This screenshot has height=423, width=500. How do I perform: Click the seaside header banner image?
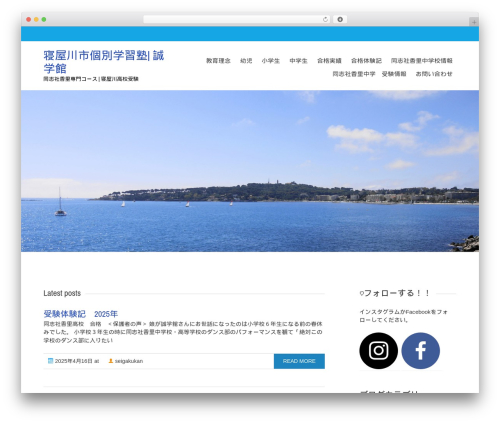250,171
